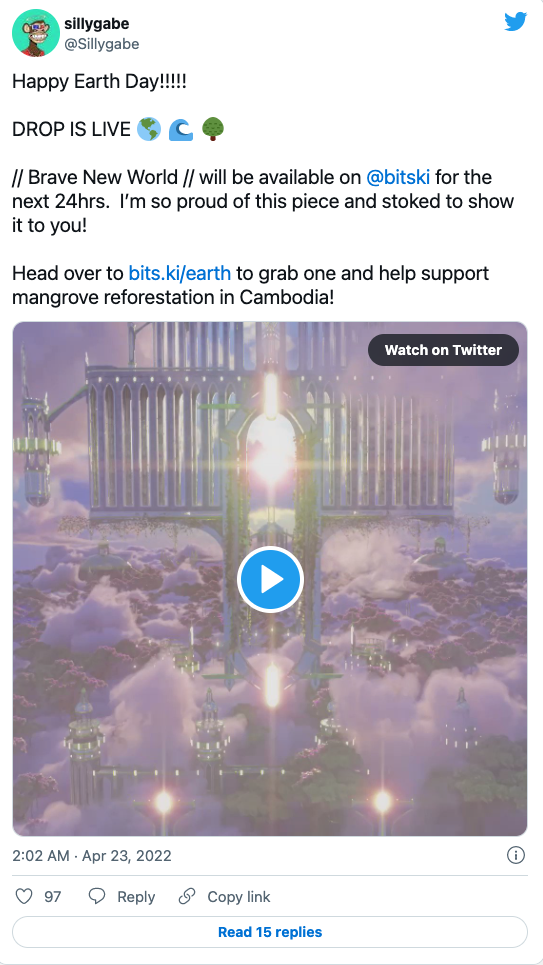The width and height of the screenshot is (543, 965).
Task: Like the tweet with heart icon
Action: tap(23, 896)
